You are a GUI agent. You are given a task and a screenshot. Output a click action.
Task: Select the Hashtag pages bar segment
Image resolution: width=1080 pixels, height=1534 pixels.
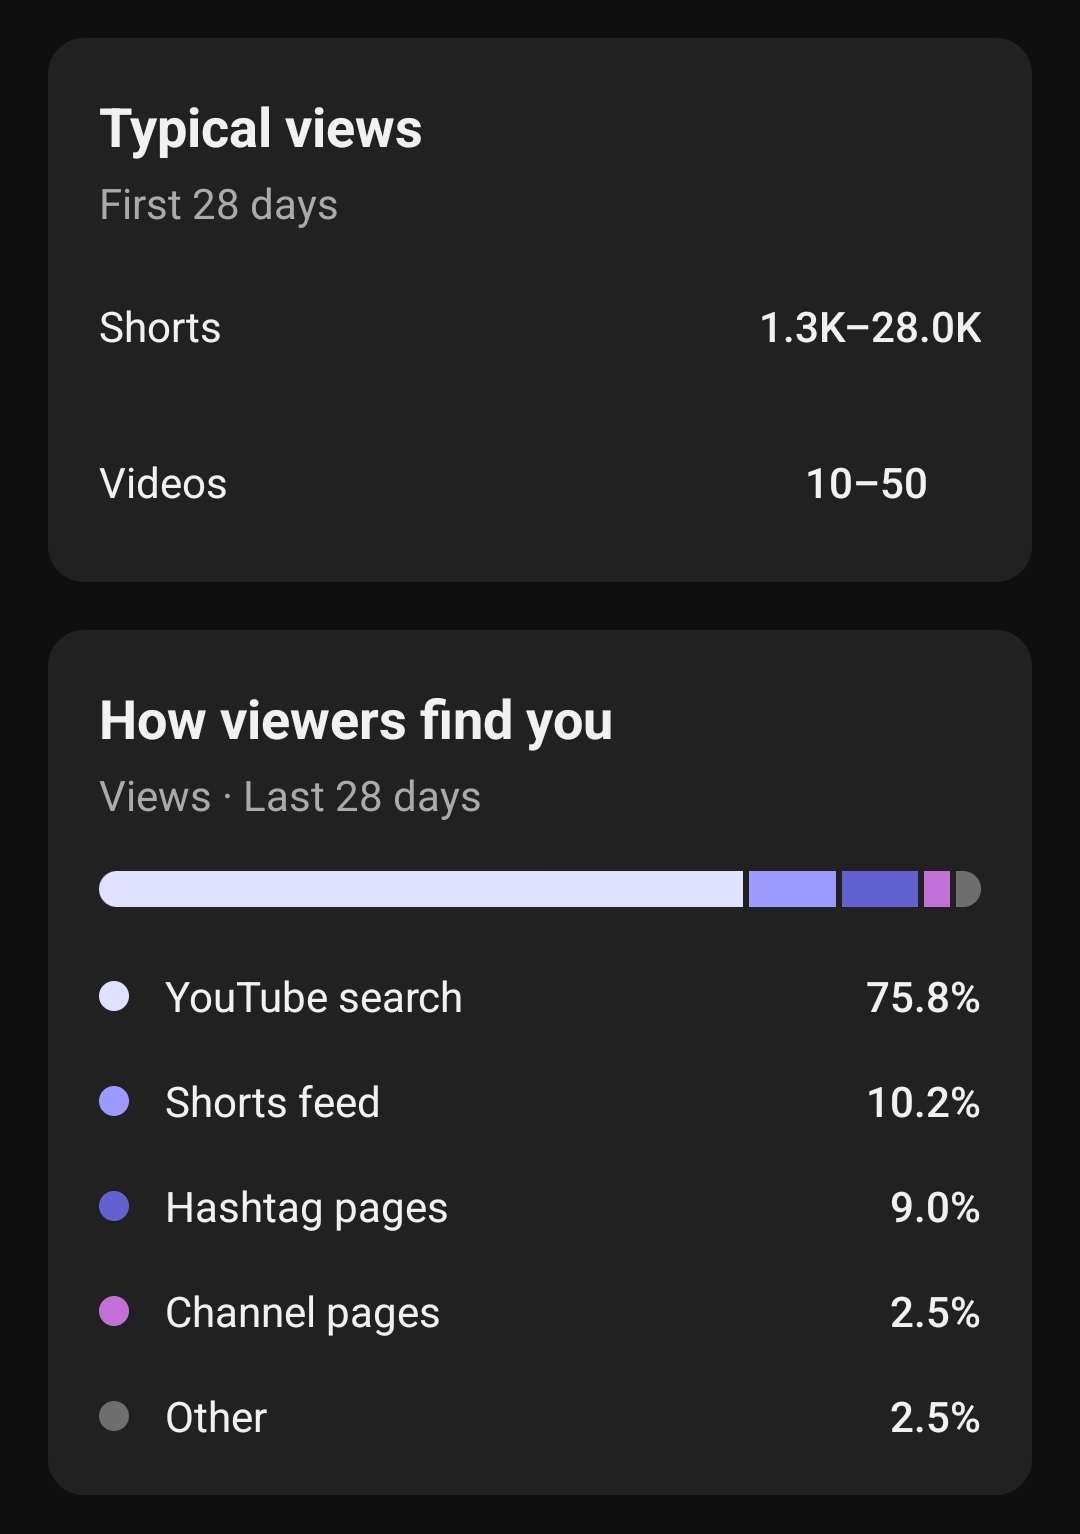[879, 889]
